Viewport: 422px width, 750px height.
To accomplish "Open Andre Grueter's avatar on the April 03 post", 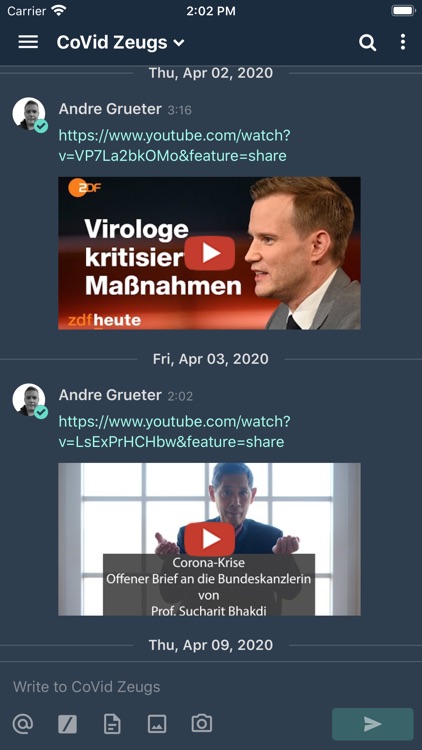I will [29, 400].
